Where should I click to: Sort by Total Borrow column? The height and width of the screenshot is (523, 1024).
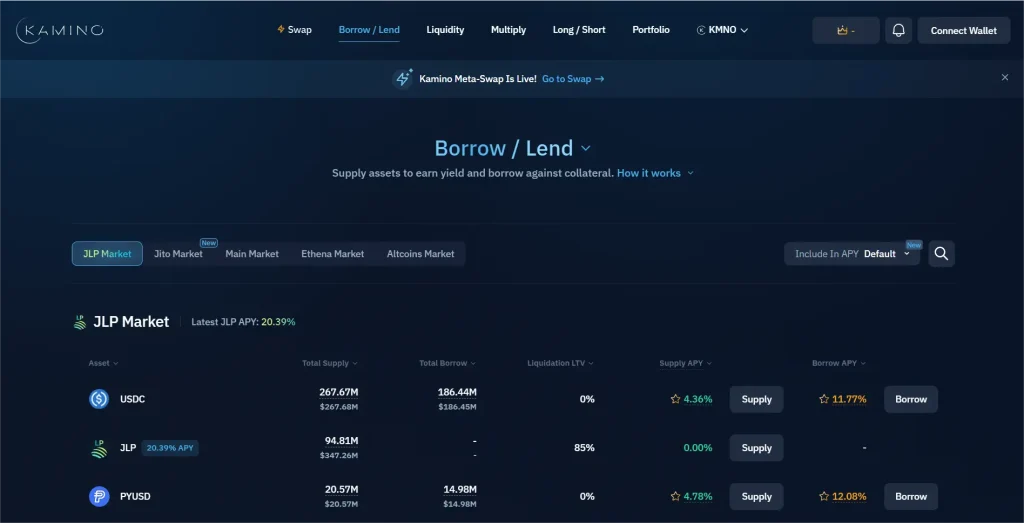click(447, 363)
